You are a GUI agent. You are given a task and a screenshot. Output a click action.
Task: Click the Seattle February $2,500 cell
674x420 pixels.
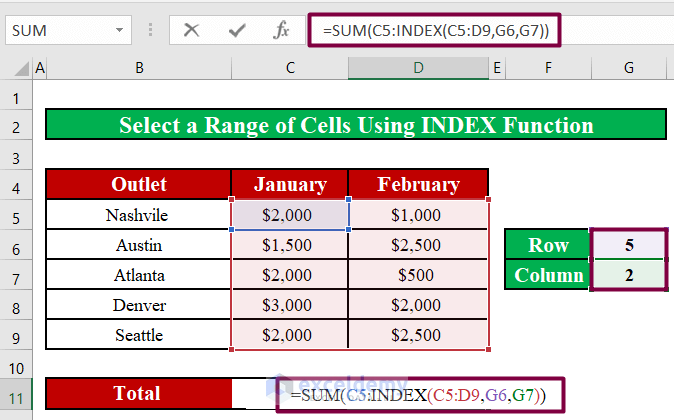418,335
